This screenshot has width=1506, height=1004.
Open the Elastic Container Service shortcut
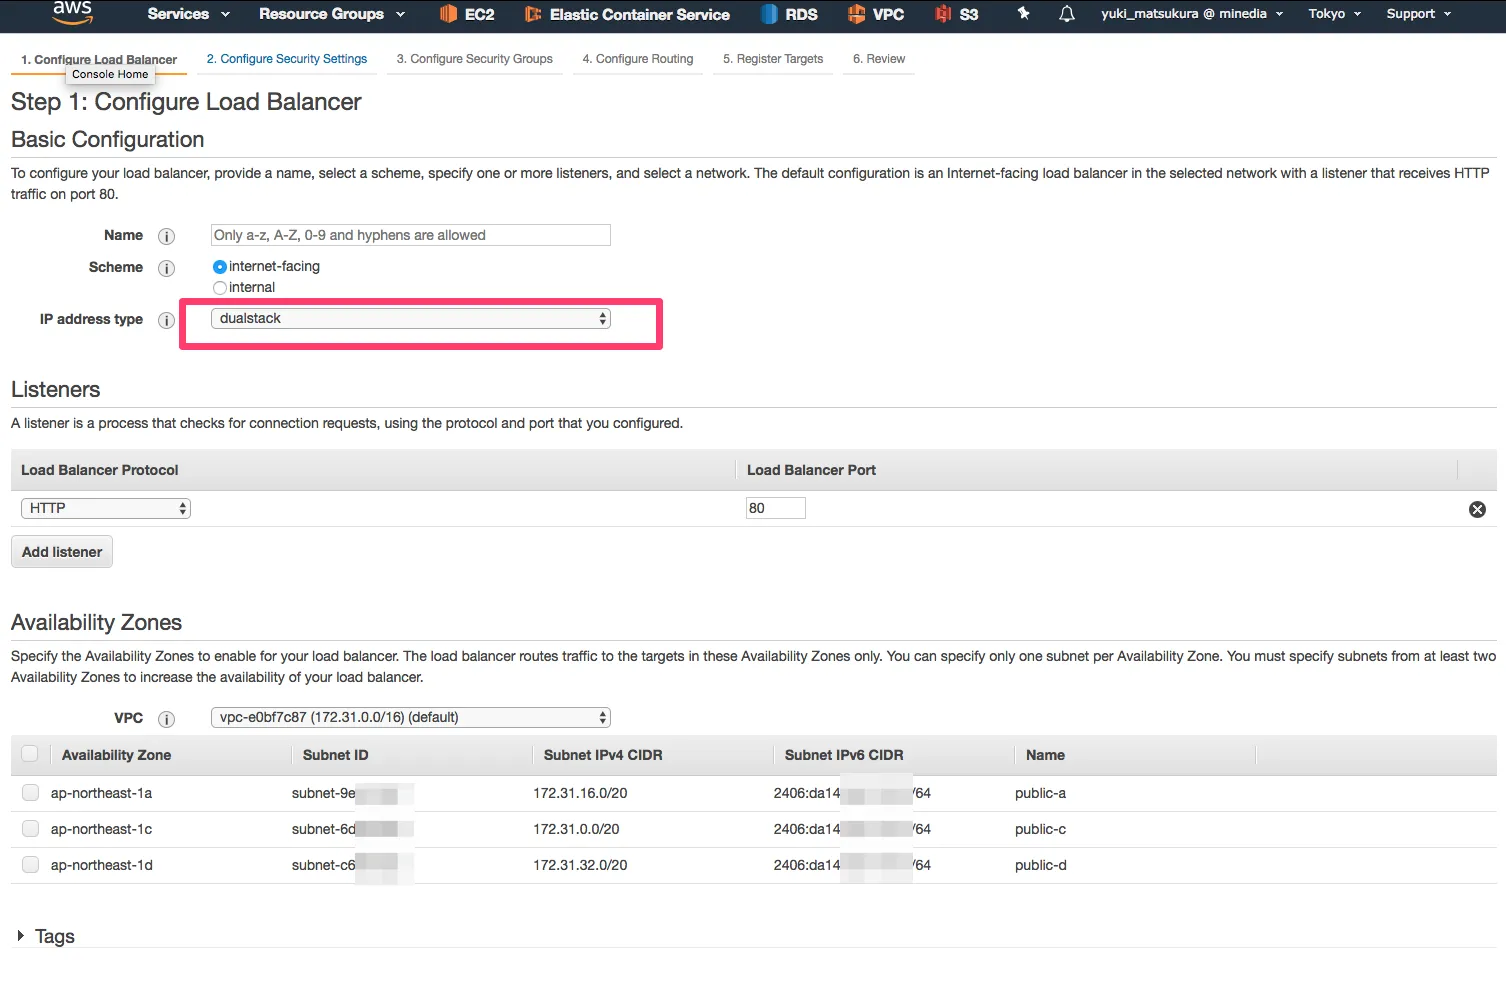(627, 14)
